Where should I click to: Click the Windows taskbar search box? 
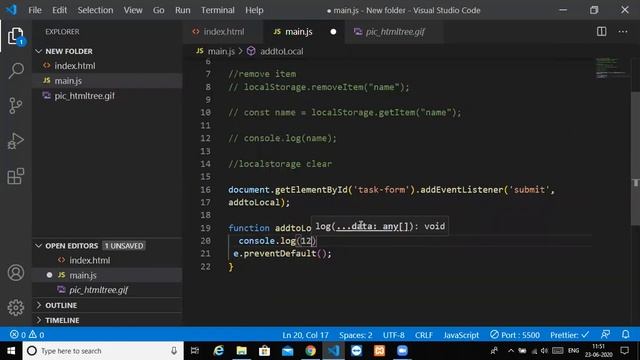pos(103,351)
